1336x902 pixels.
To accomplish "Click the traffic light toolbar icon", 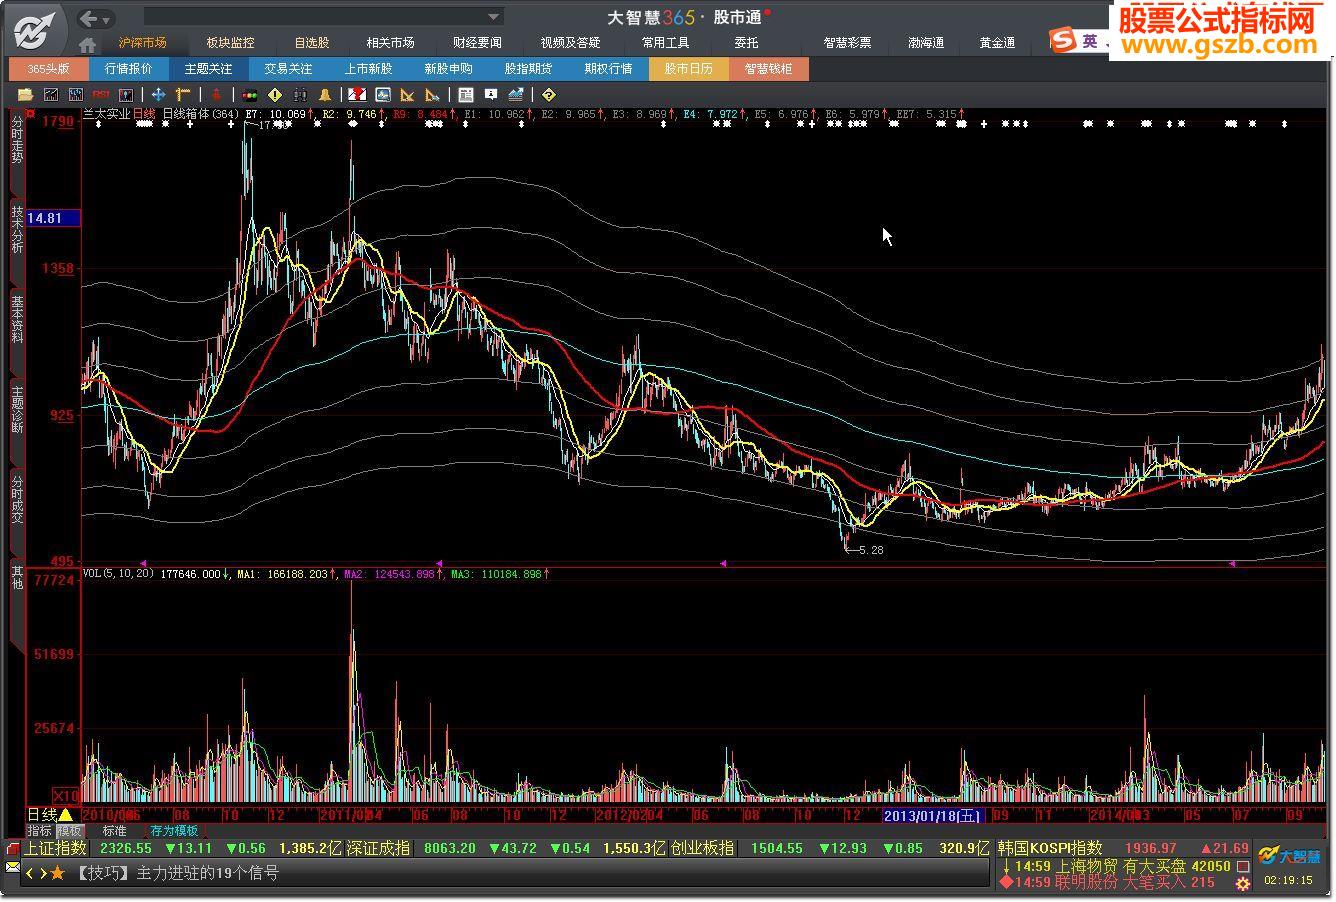I will click(x=250, y=95).
